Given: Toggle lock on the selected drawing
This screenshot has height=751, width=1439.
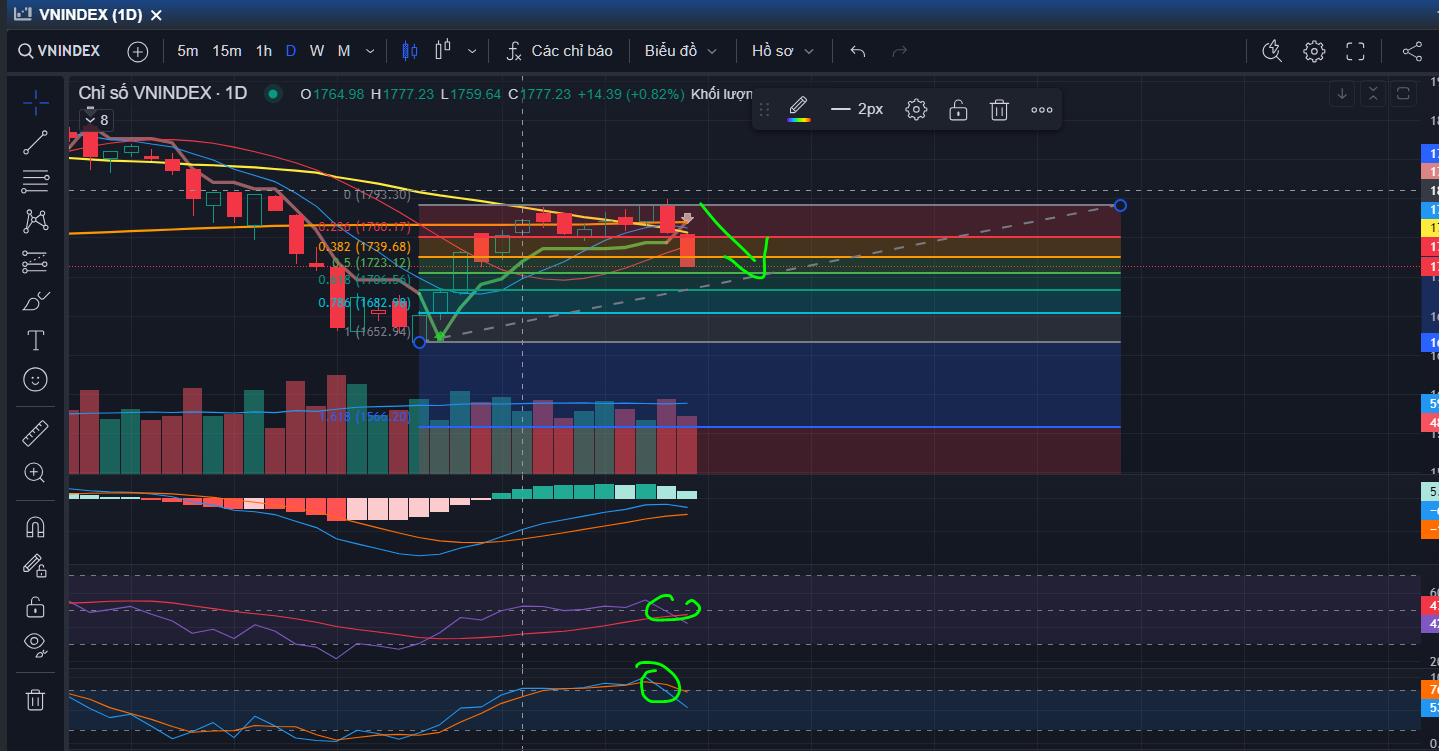Looking at the screenshot, I should point(958,109).
